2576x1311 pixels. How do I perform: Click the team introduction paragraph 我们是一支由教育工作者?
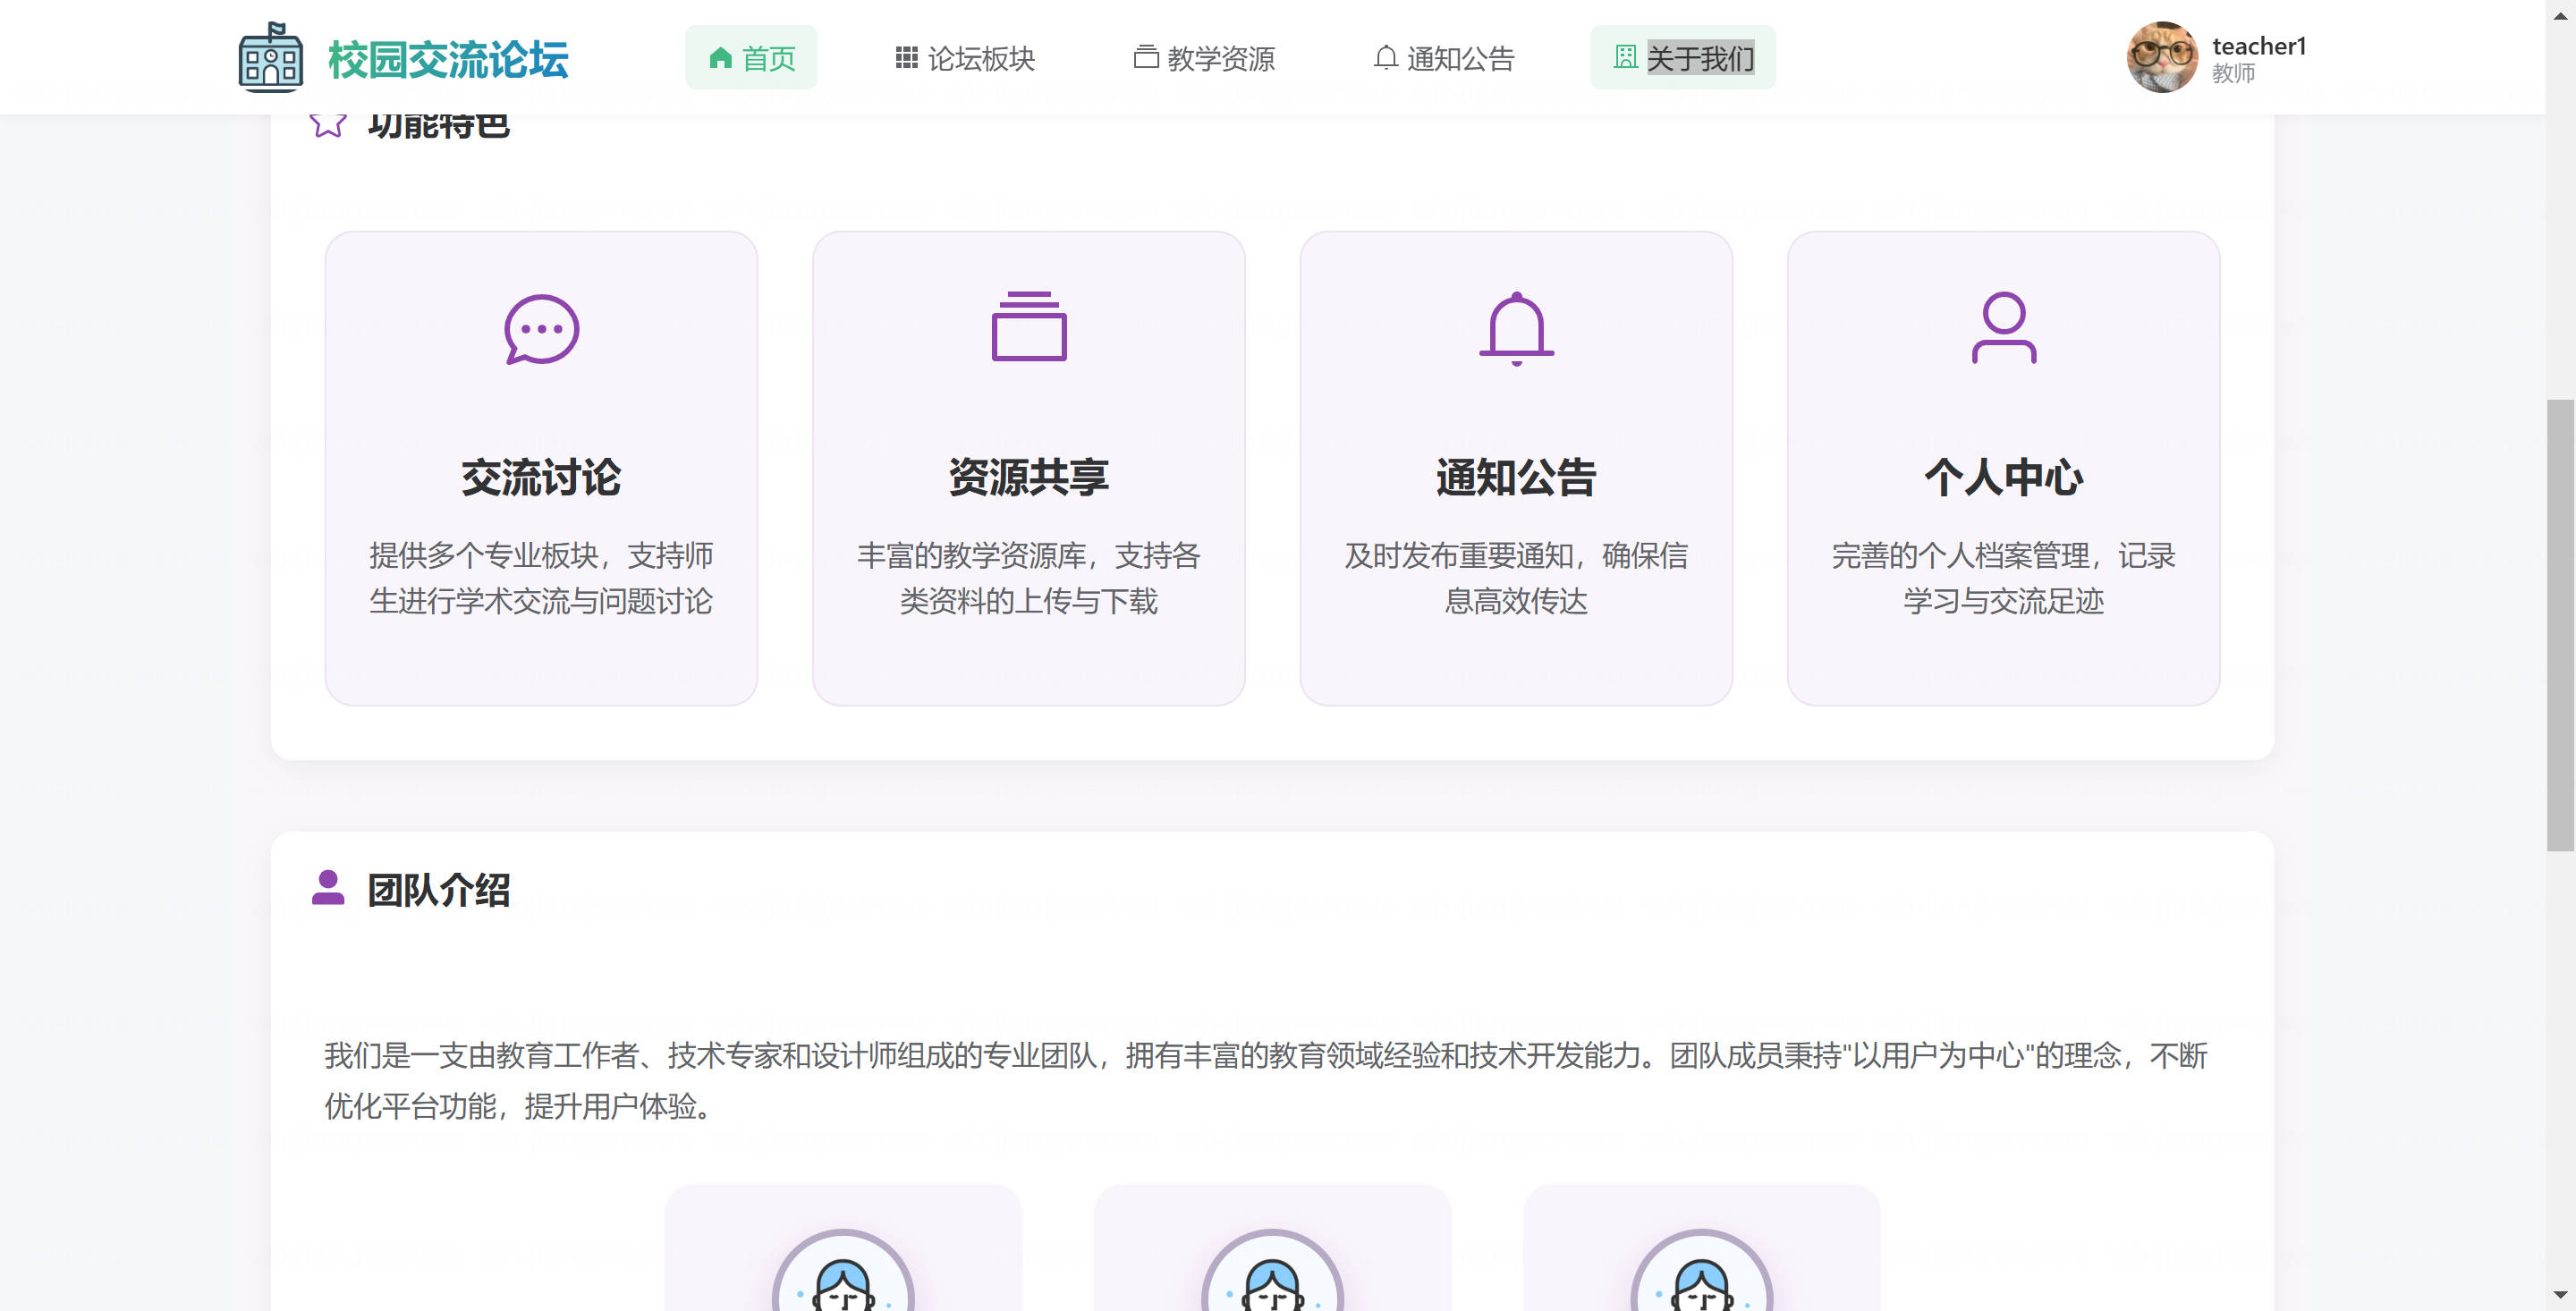pyautogui.click(x=1266, y=1081)
